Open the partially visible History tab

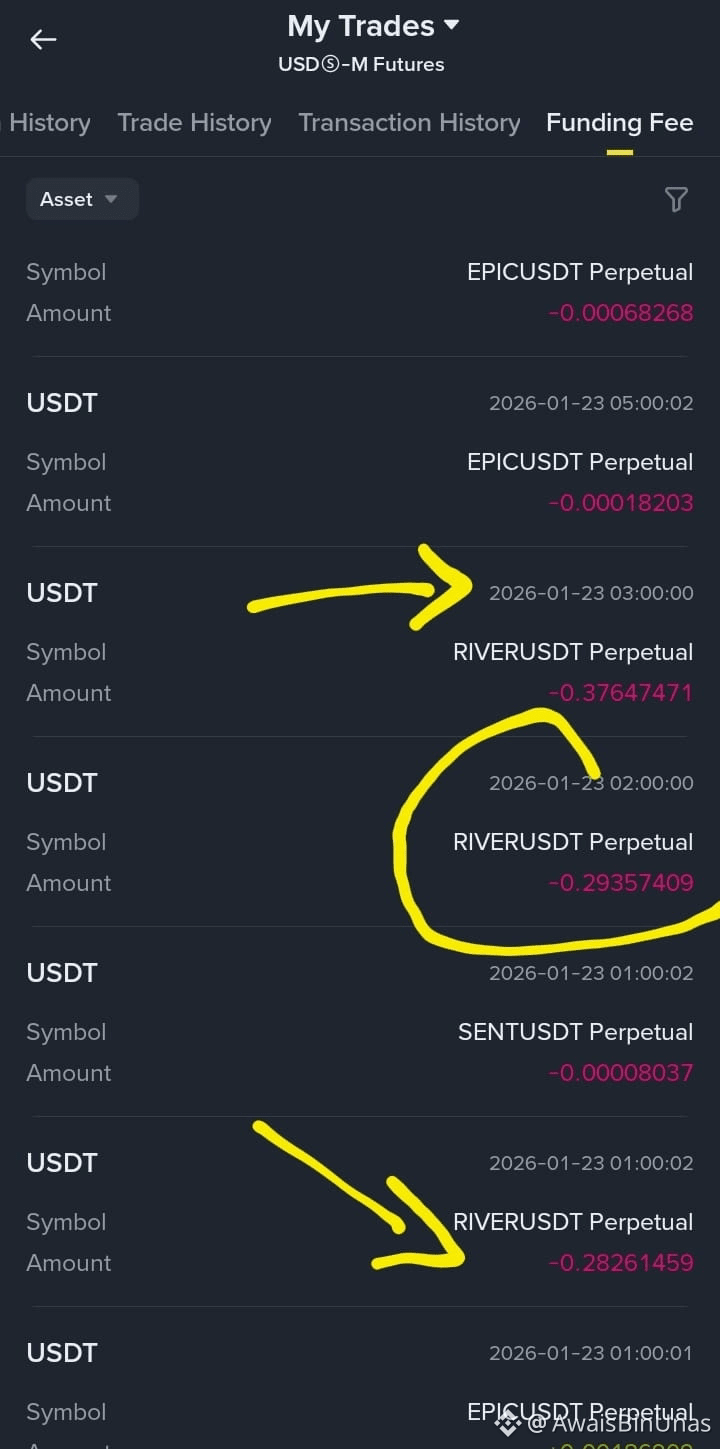(46, 123)
